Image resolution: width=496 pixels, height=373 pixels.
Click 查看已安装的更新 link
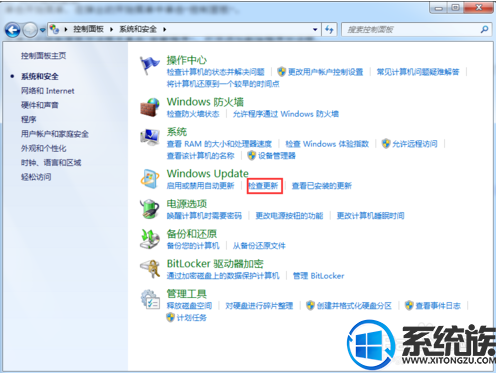click(x=322, y=186)
